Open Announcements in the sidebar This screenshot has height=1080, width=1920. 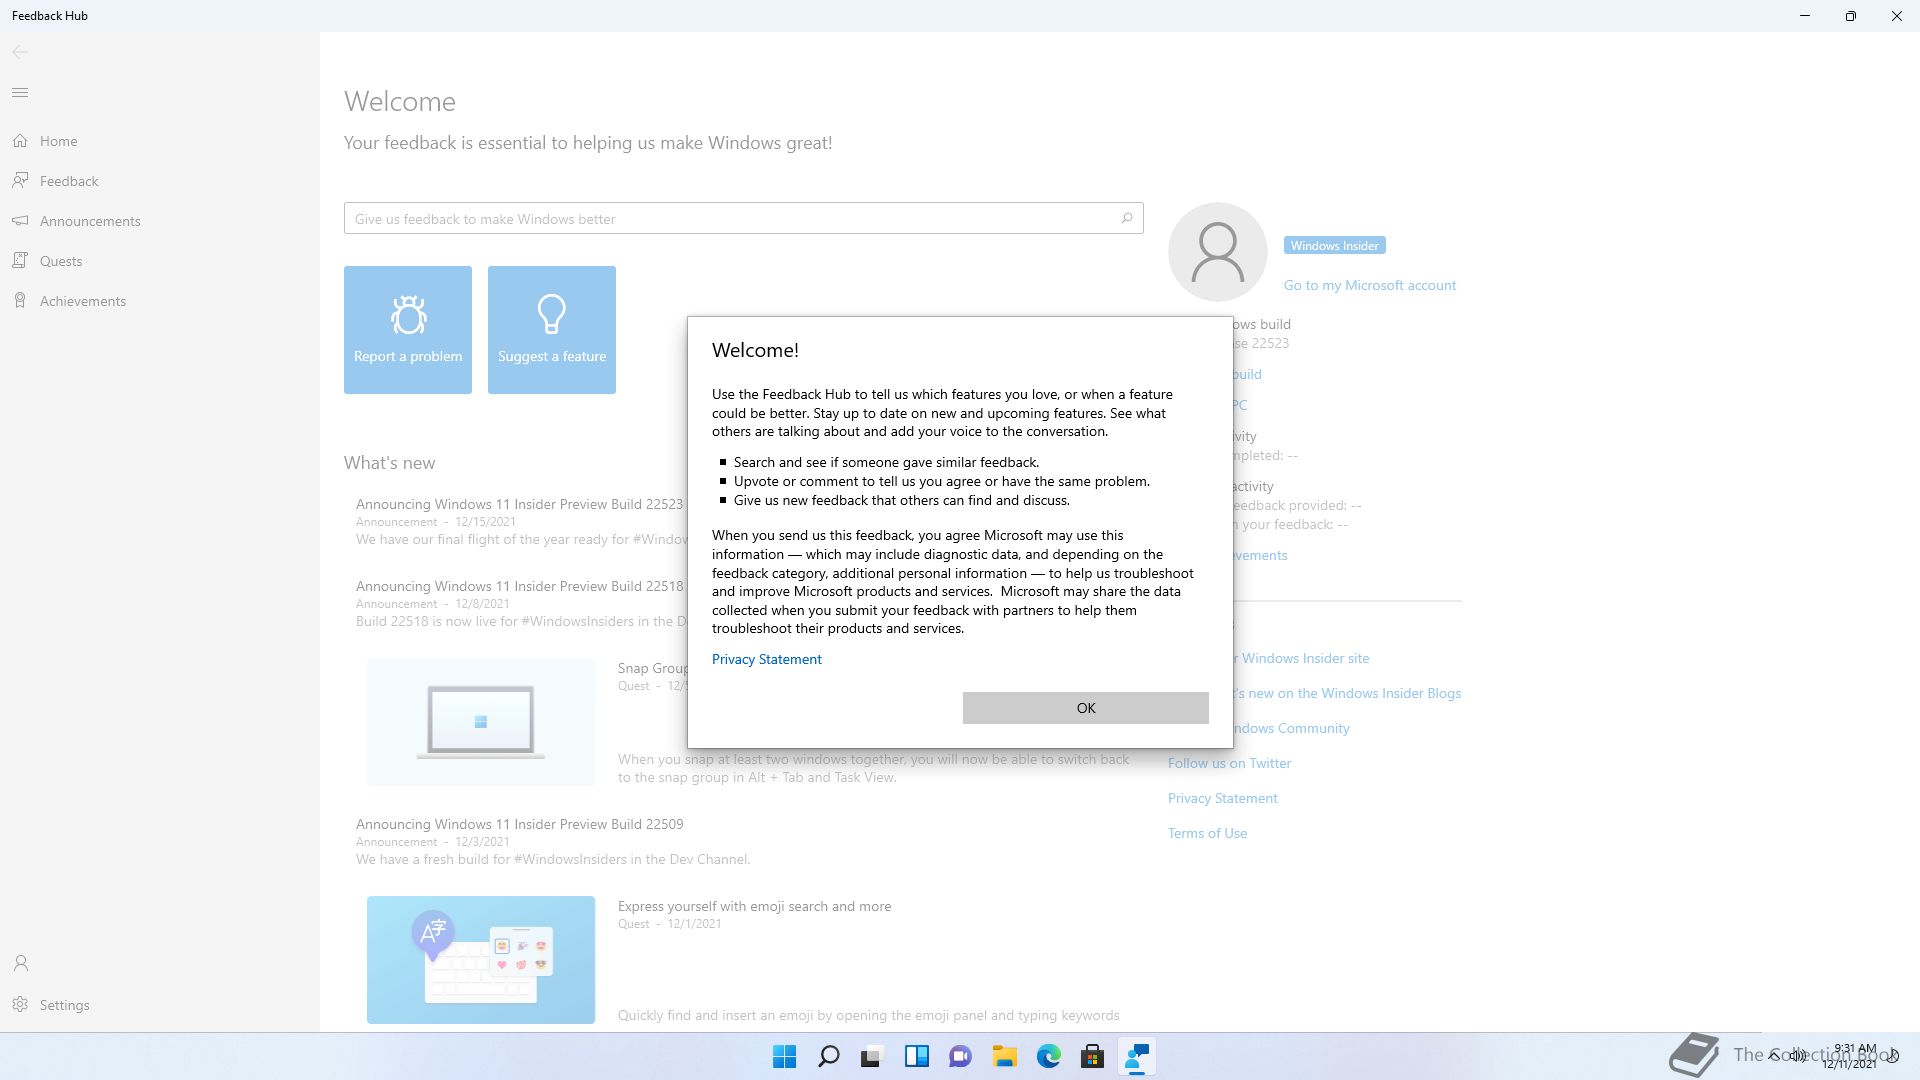pos(160,221)
